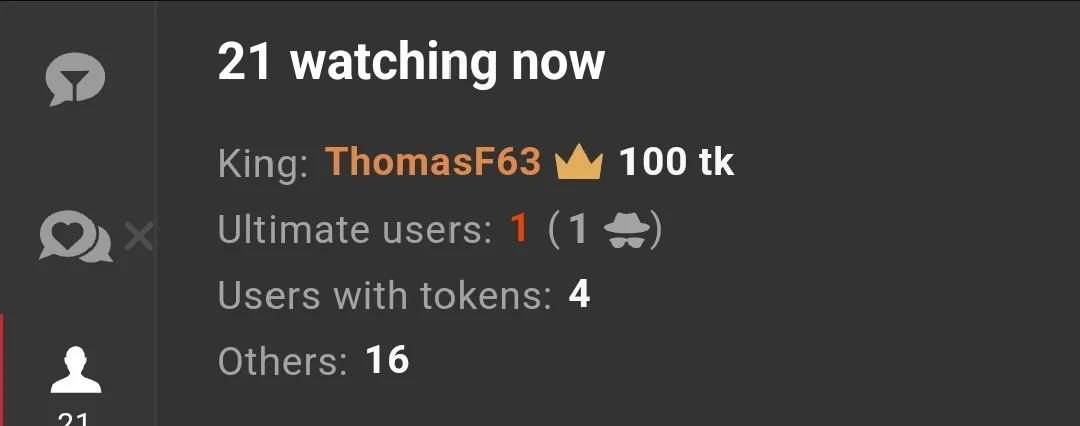Click the 21 watching now heading
The width and height of the screenshot is (1080, 426).
point(411,63)
